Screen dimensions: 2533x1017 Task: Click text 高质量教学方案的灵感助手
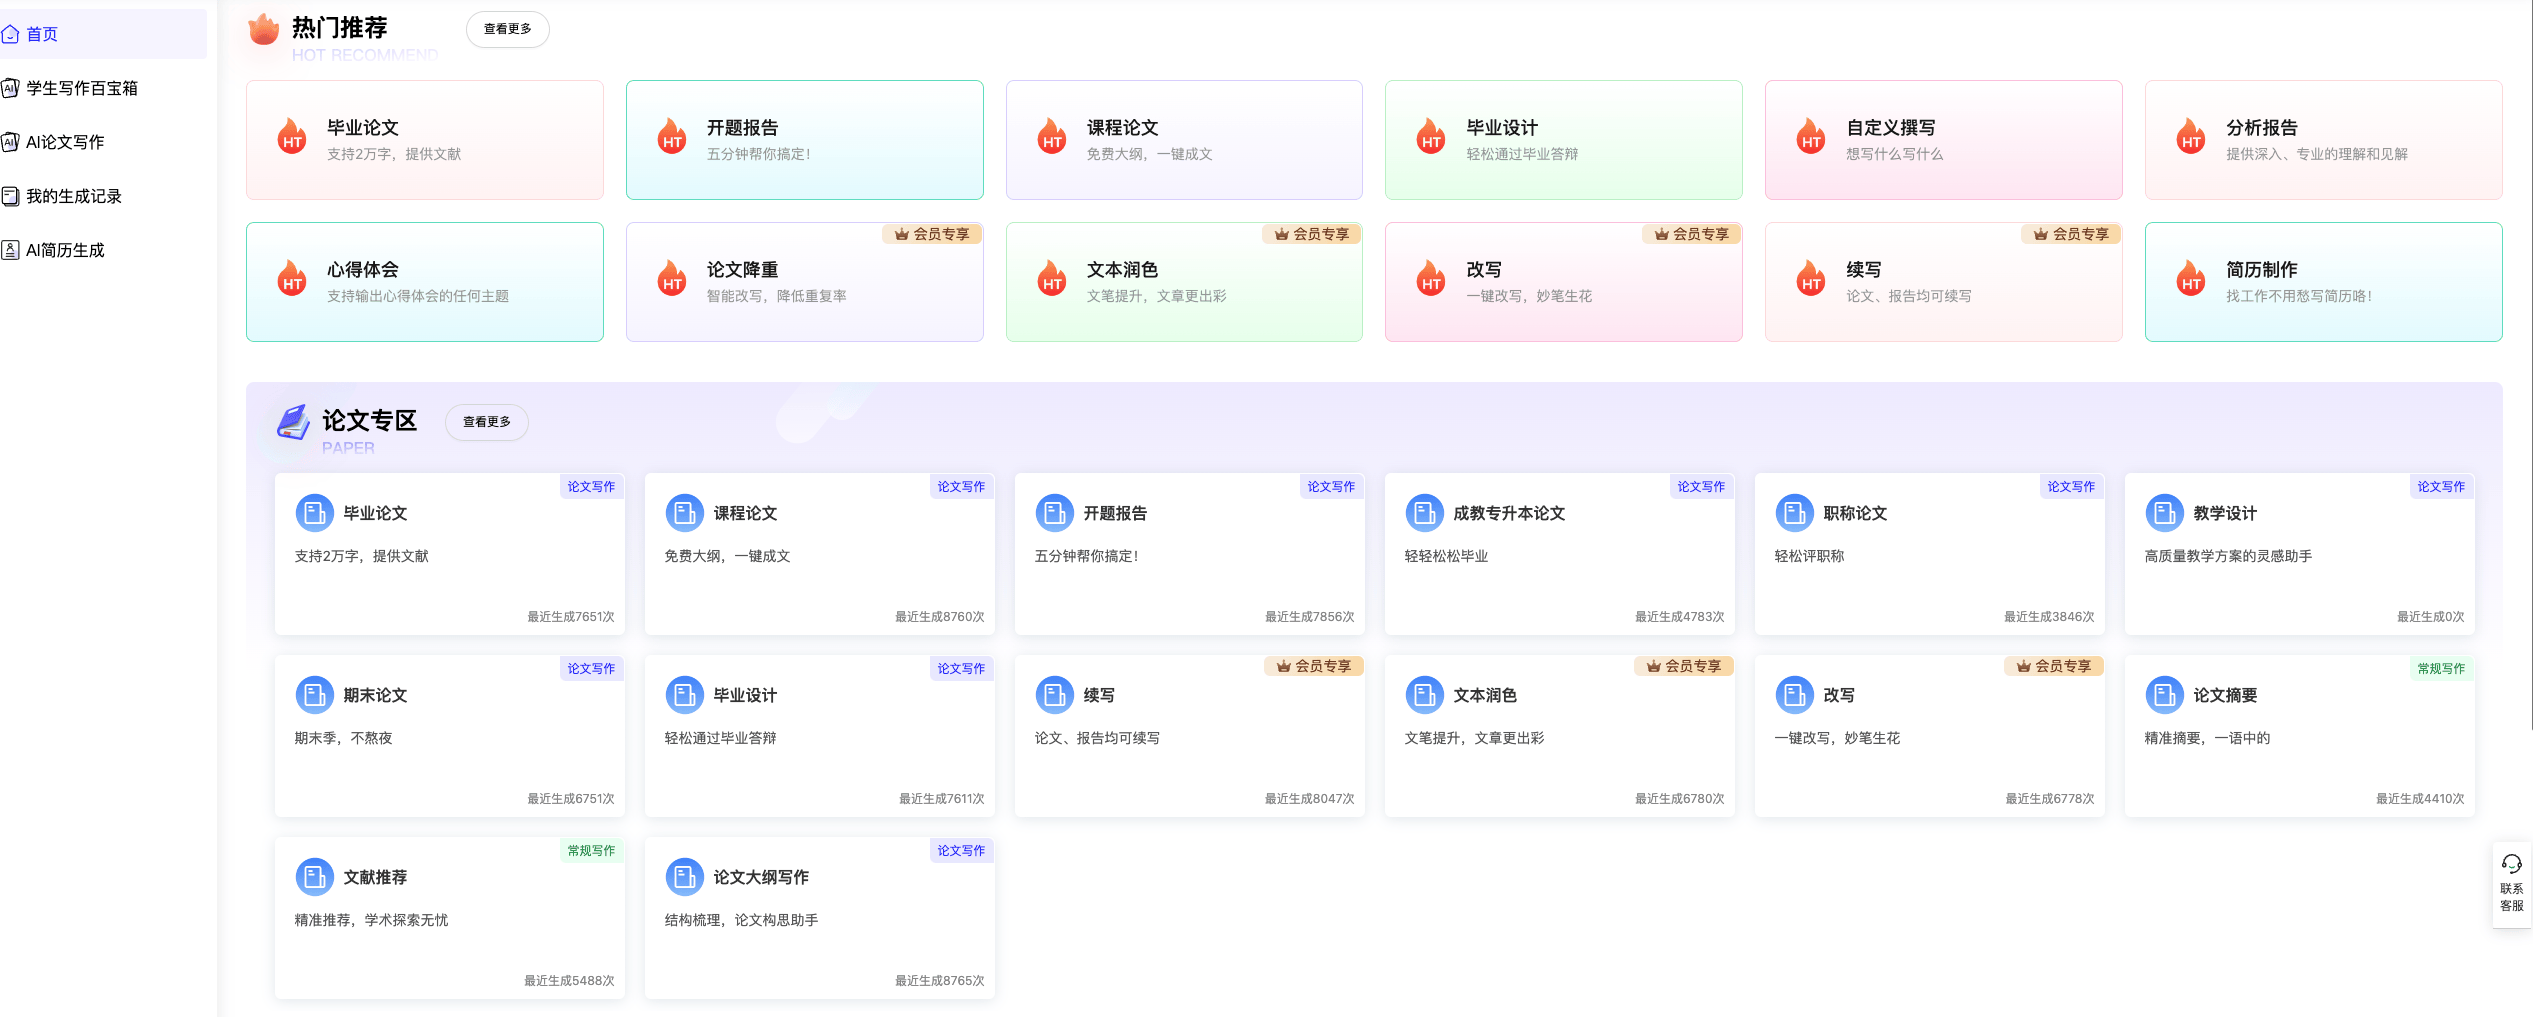2228,557
